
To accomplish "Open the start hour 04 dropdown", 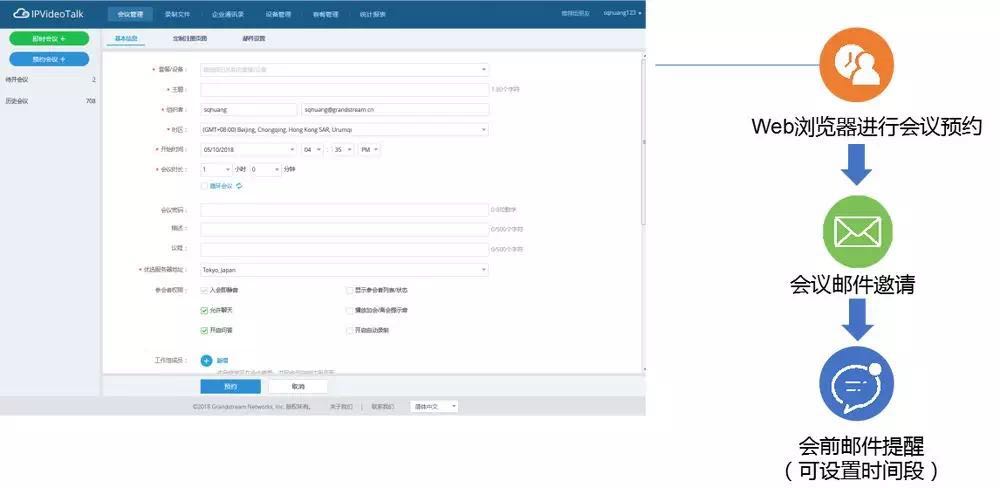I will (311, 149).
